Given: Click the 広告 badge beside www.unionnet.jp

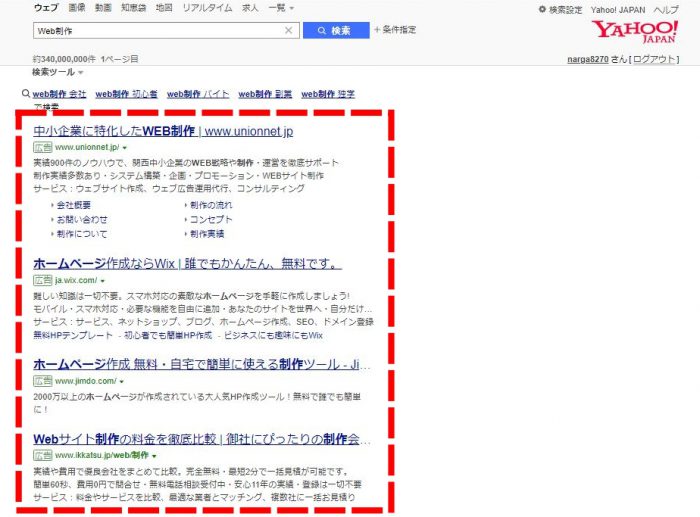Looking at the screenshot, I should [x=43, y=147].
